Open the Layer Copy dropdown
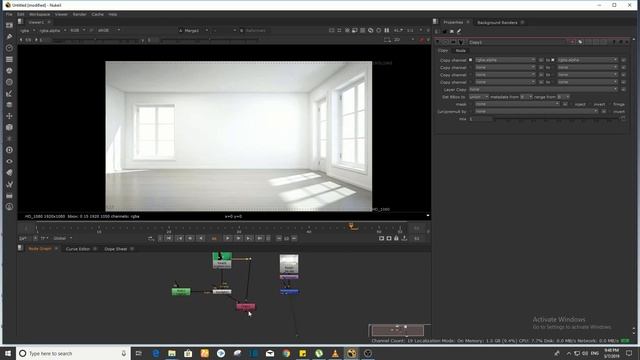Viewport: 640px width, 360px height. 543,89
